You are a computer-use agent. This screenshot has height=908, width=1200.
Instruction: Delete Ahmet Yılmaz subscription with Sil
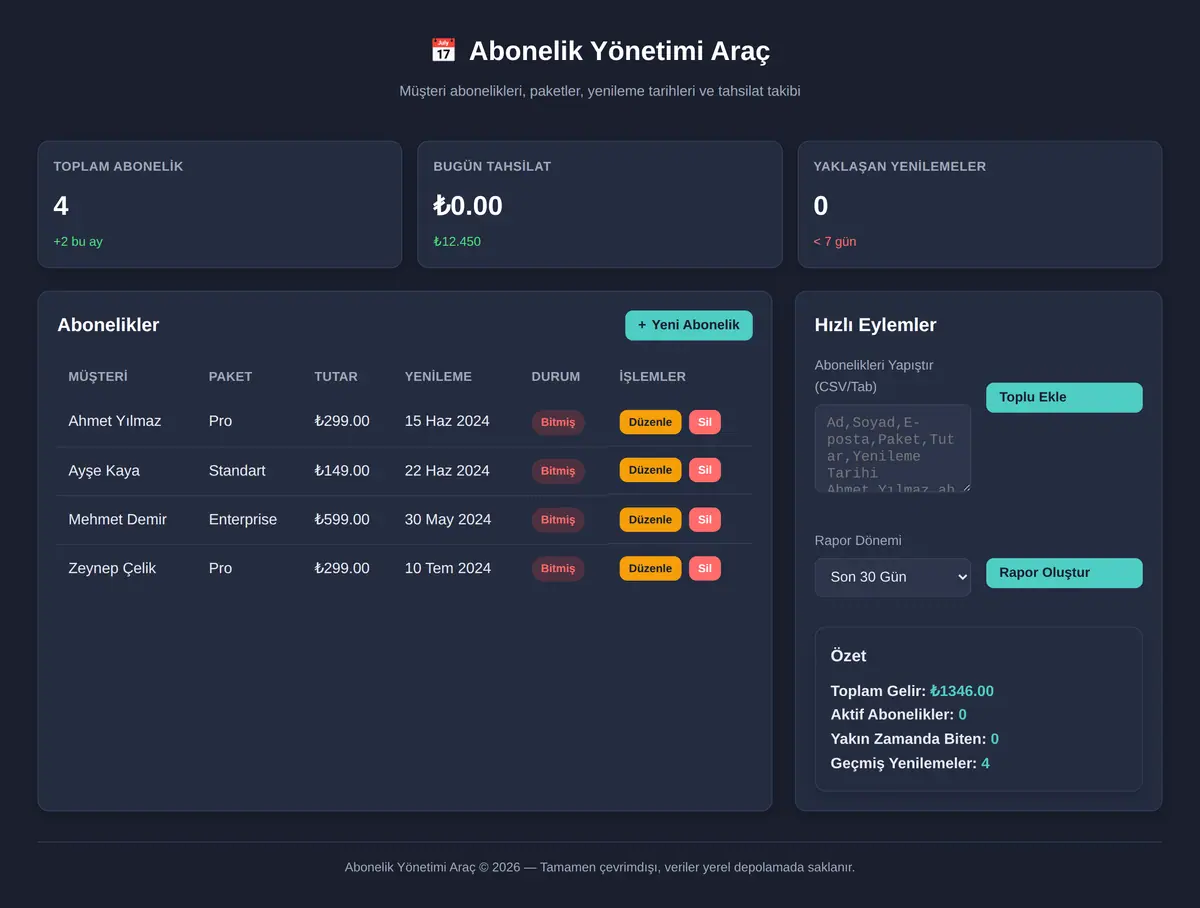[705, 422]
